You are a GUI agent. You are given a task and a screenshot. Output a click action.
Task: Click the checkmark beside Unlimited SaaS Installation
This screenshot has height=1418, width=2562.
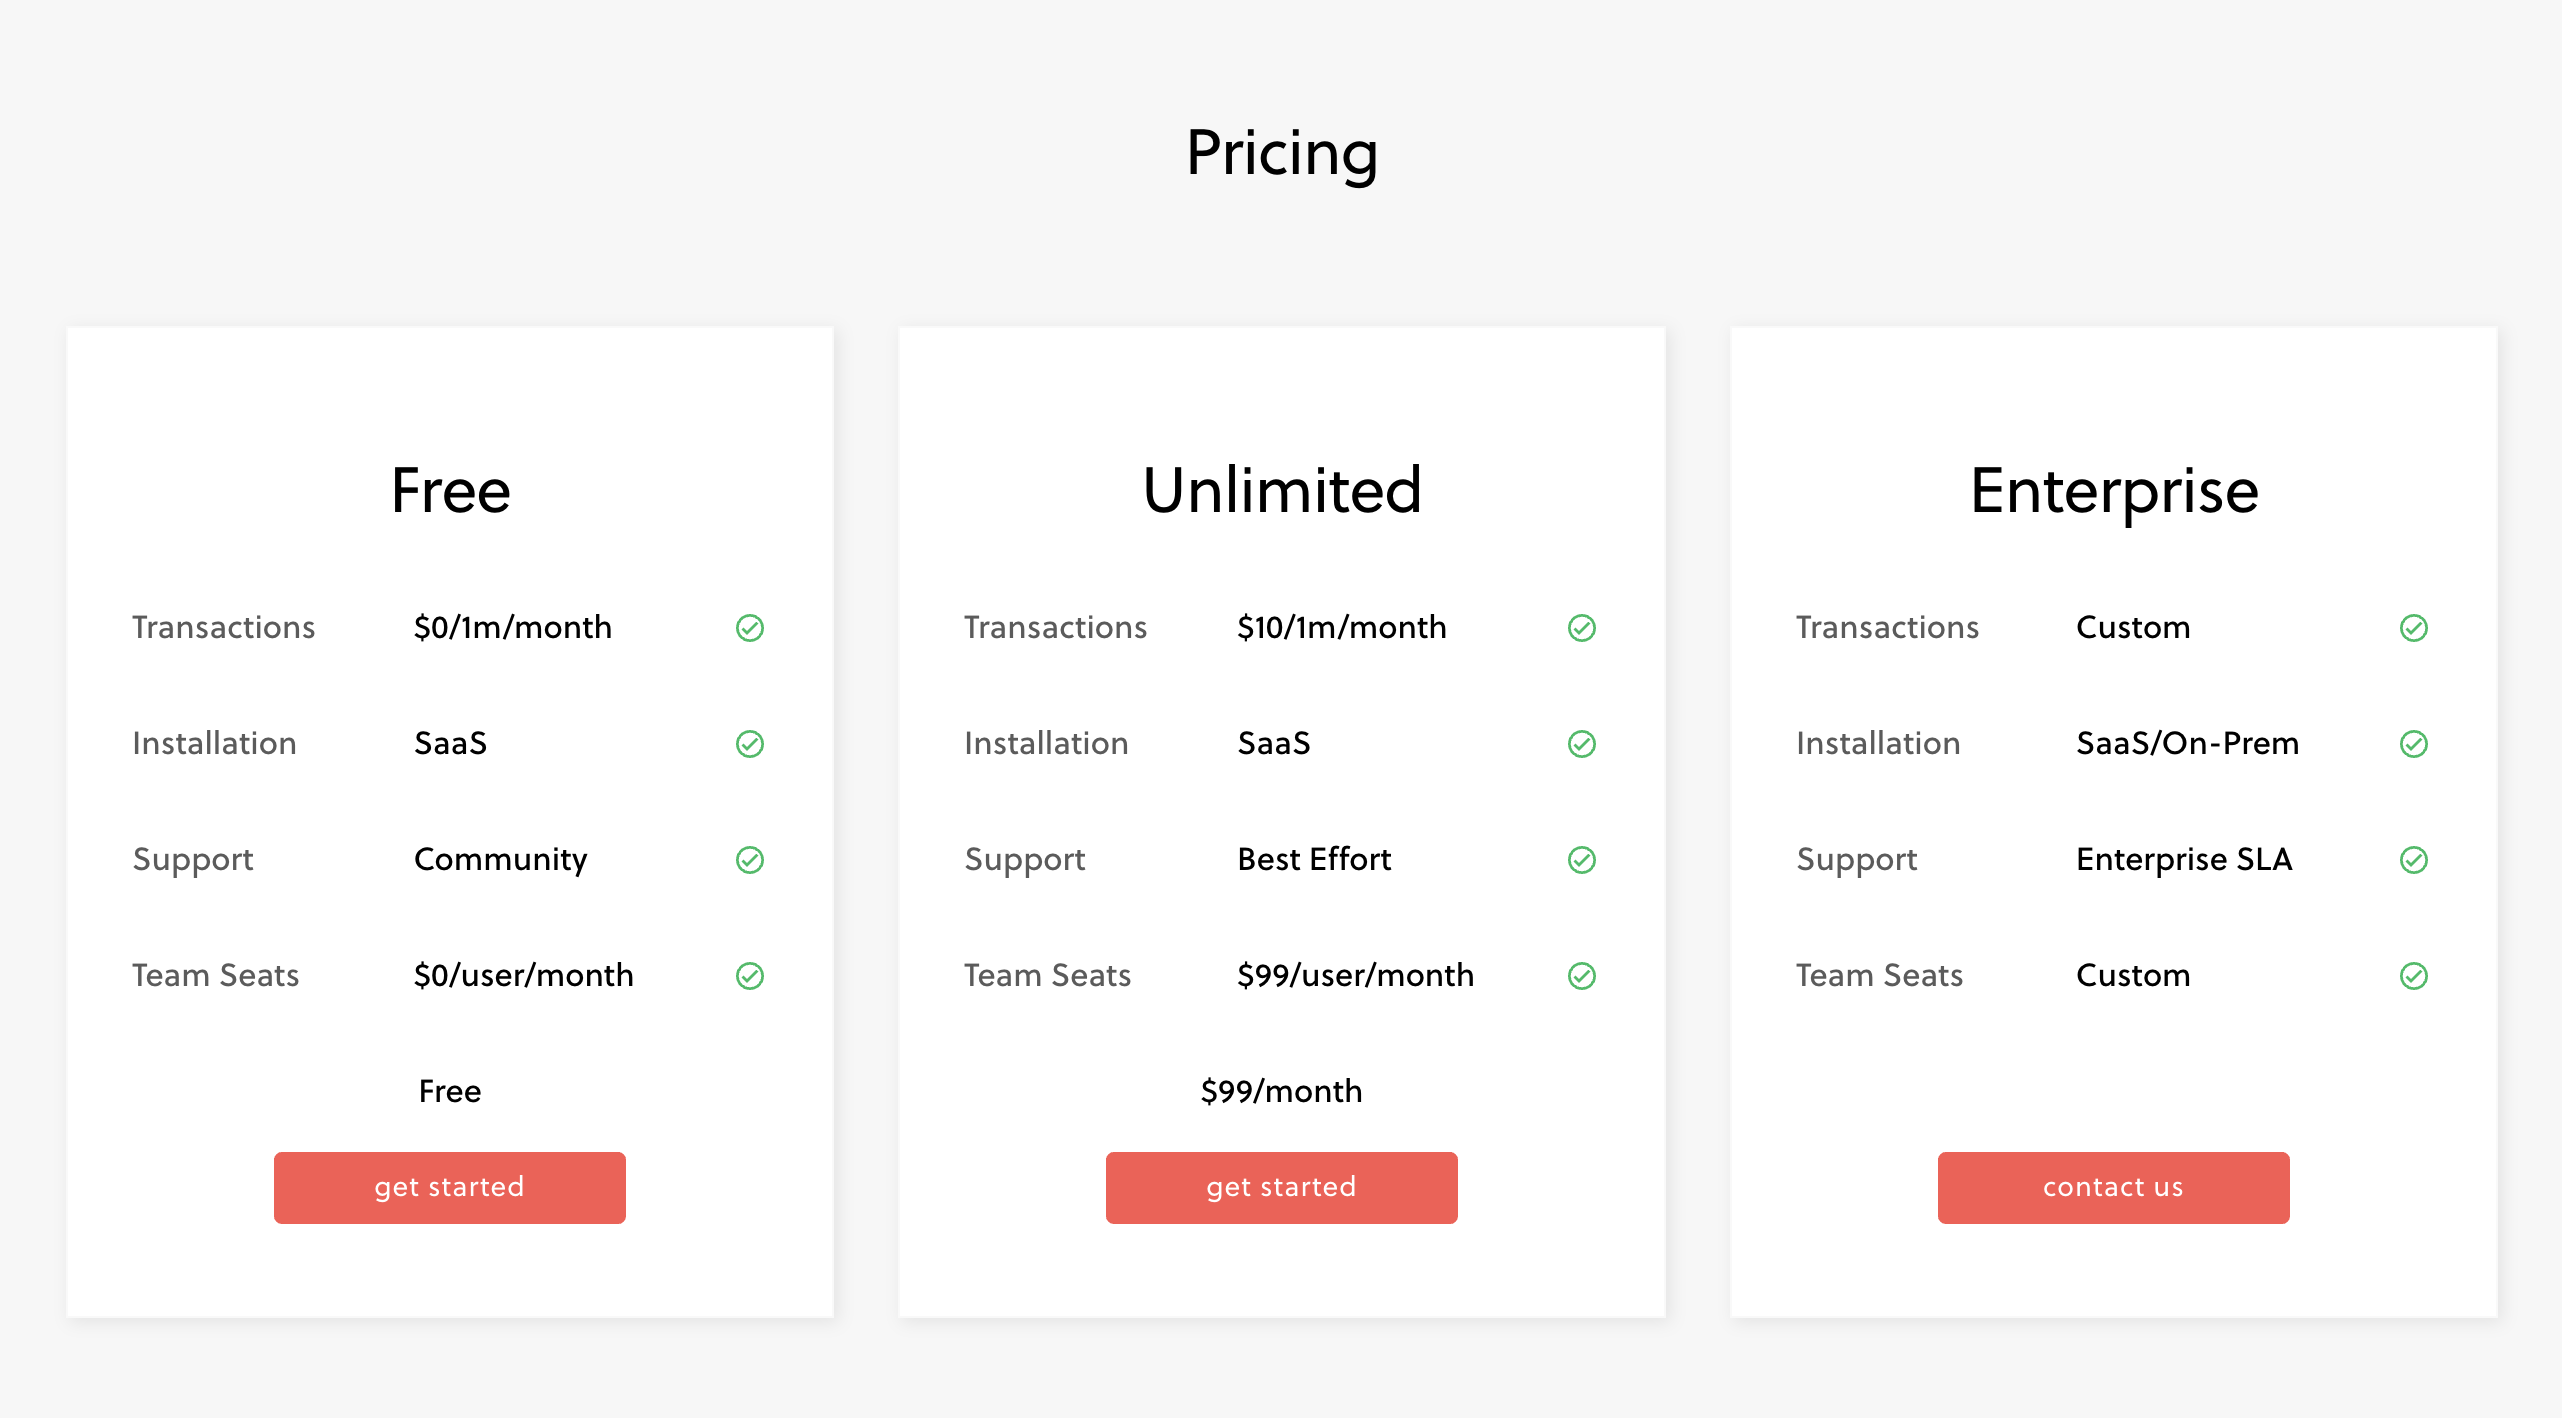(x=1581, y=743)
